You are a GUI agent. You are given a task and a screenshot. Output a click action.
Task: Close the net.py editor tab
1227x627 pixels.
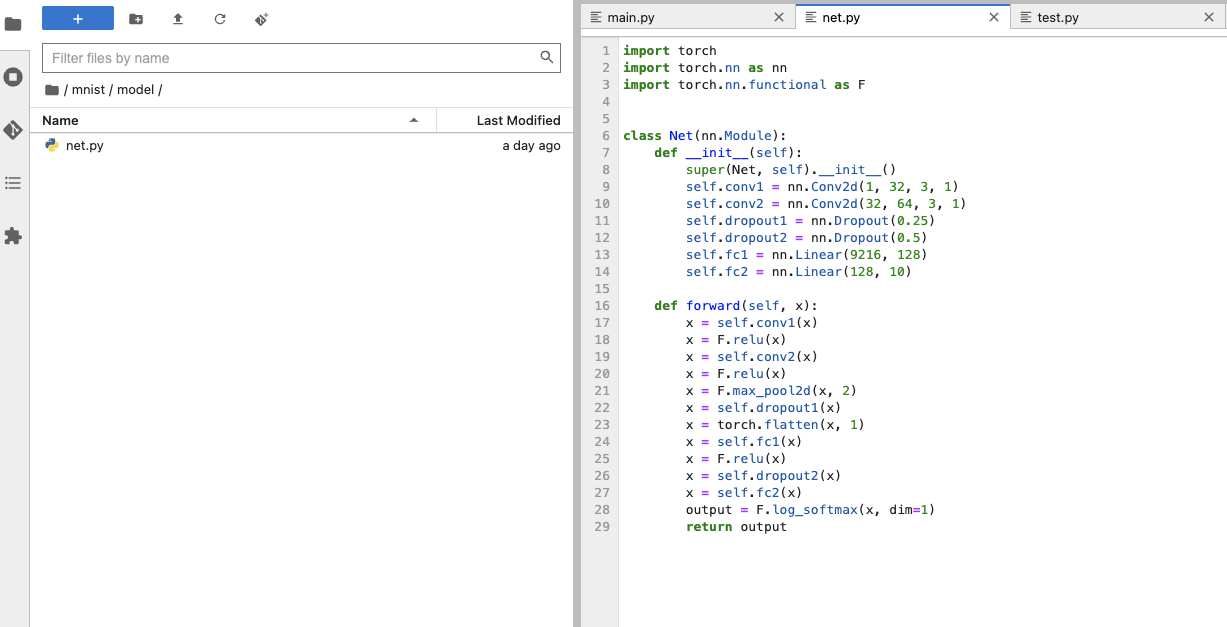993,17
